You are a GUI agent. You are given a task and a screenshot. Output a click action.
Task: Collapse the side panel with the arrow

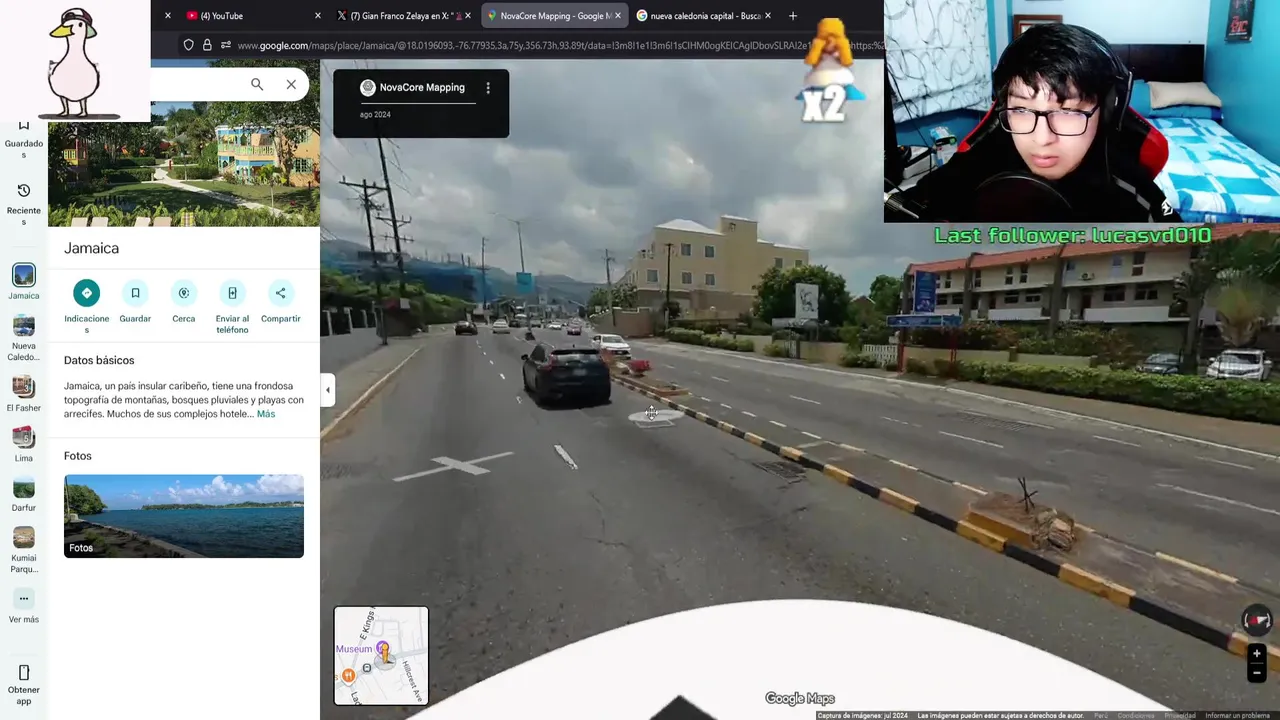(x=327, y=390)
